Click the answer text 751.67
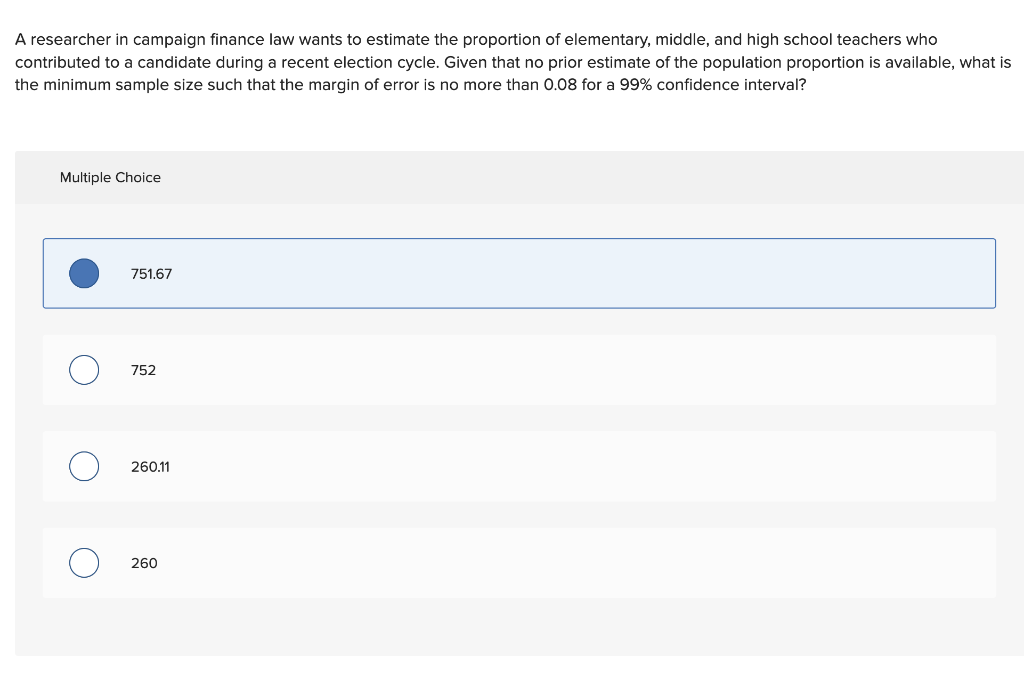 click(152, 274)
